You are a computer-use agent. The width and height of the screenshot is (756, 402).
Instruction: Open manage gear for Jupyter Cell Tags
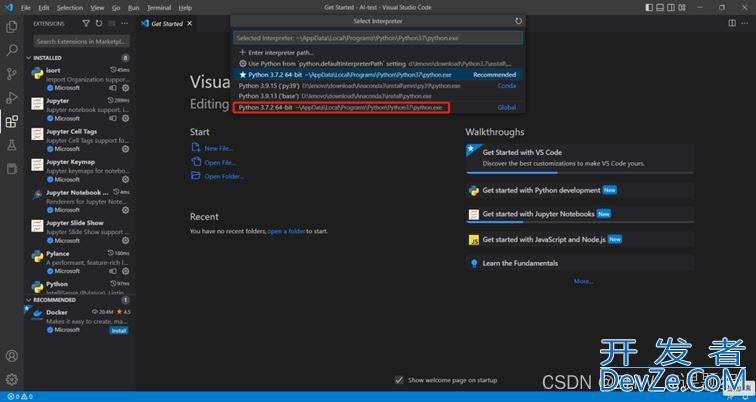(x=125, y=149)
